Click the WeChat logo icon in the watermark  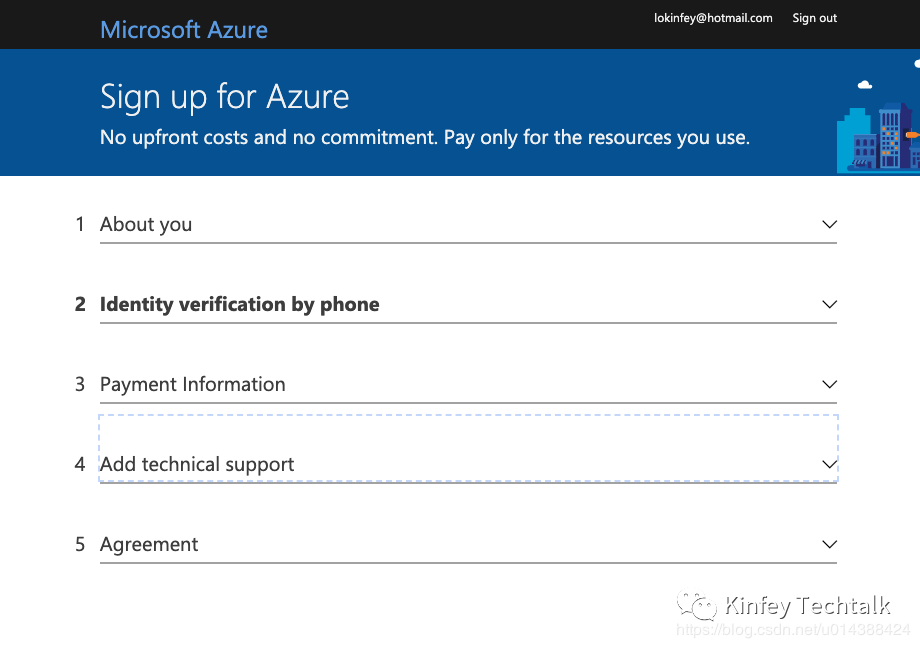pos(698,606)
